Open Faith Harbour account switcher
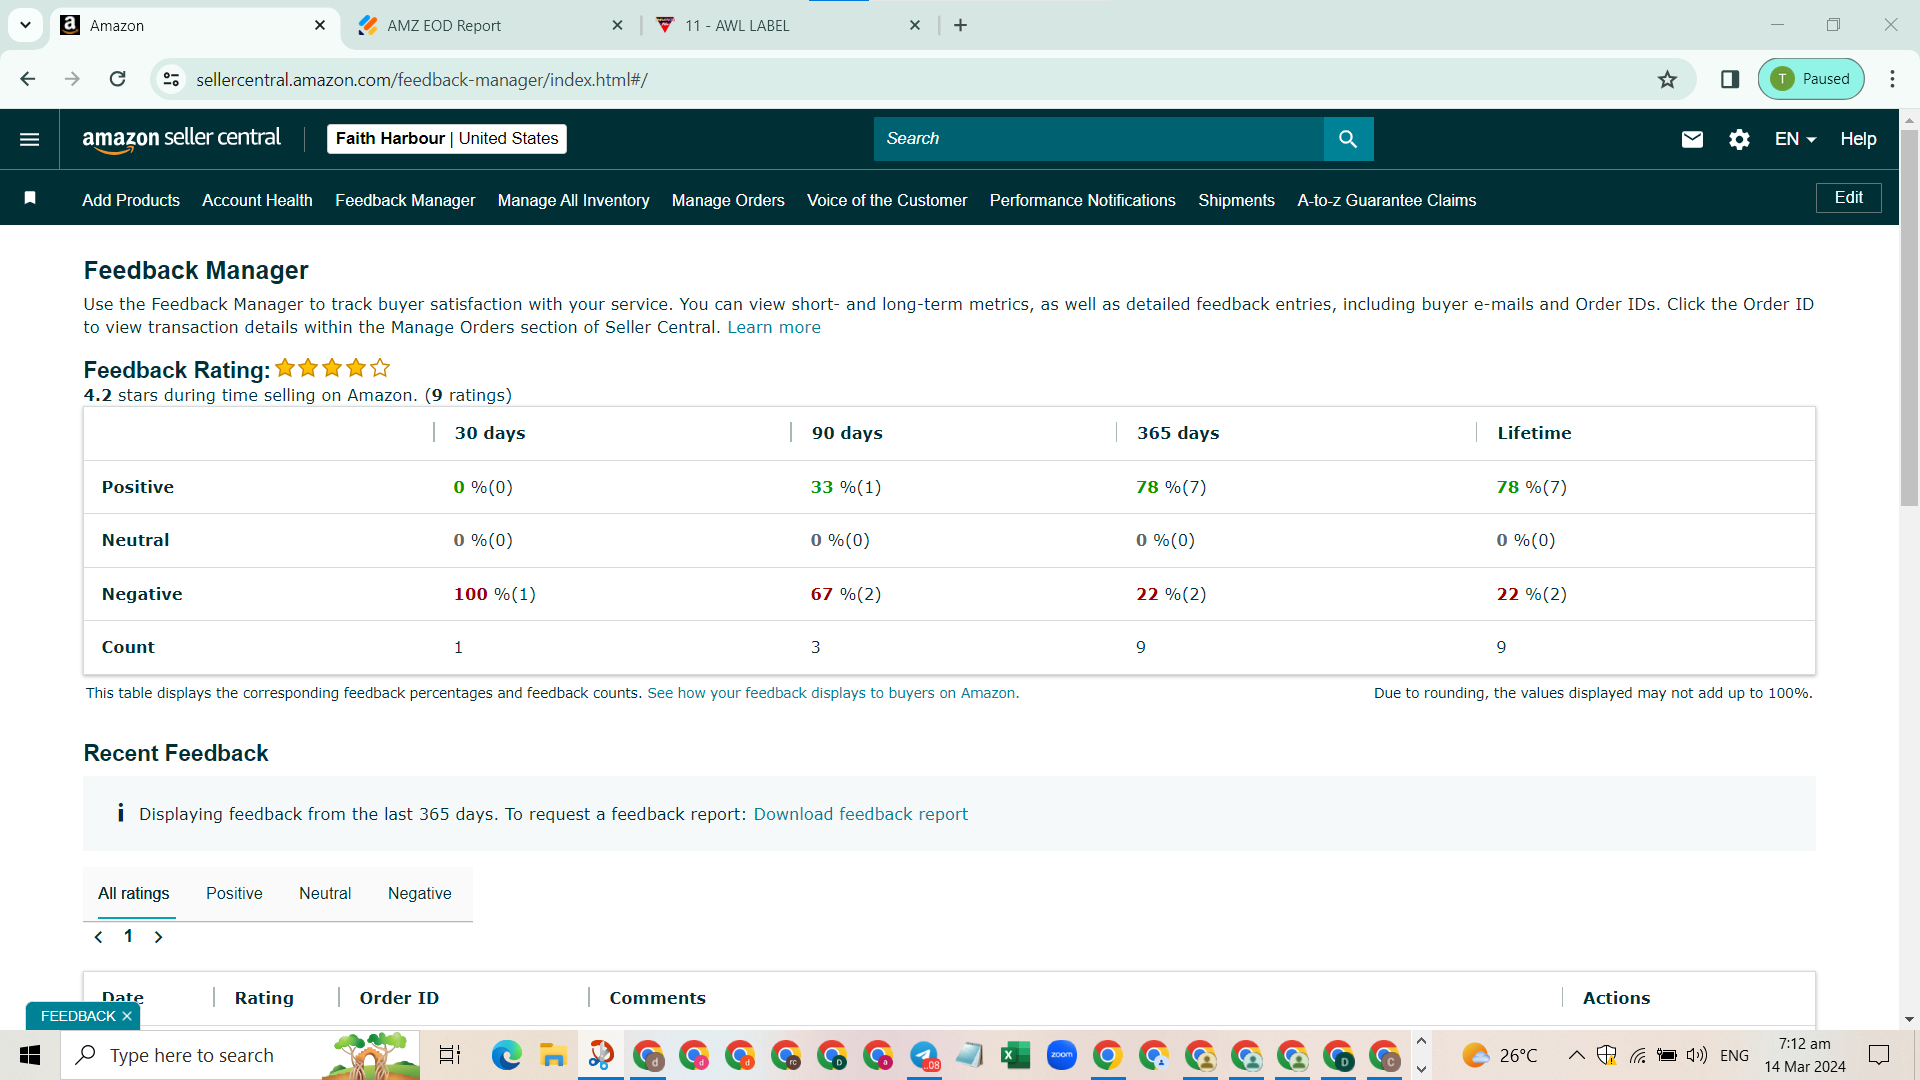The width and height of the screenshot is (1920, 1080). coord(447,139)
